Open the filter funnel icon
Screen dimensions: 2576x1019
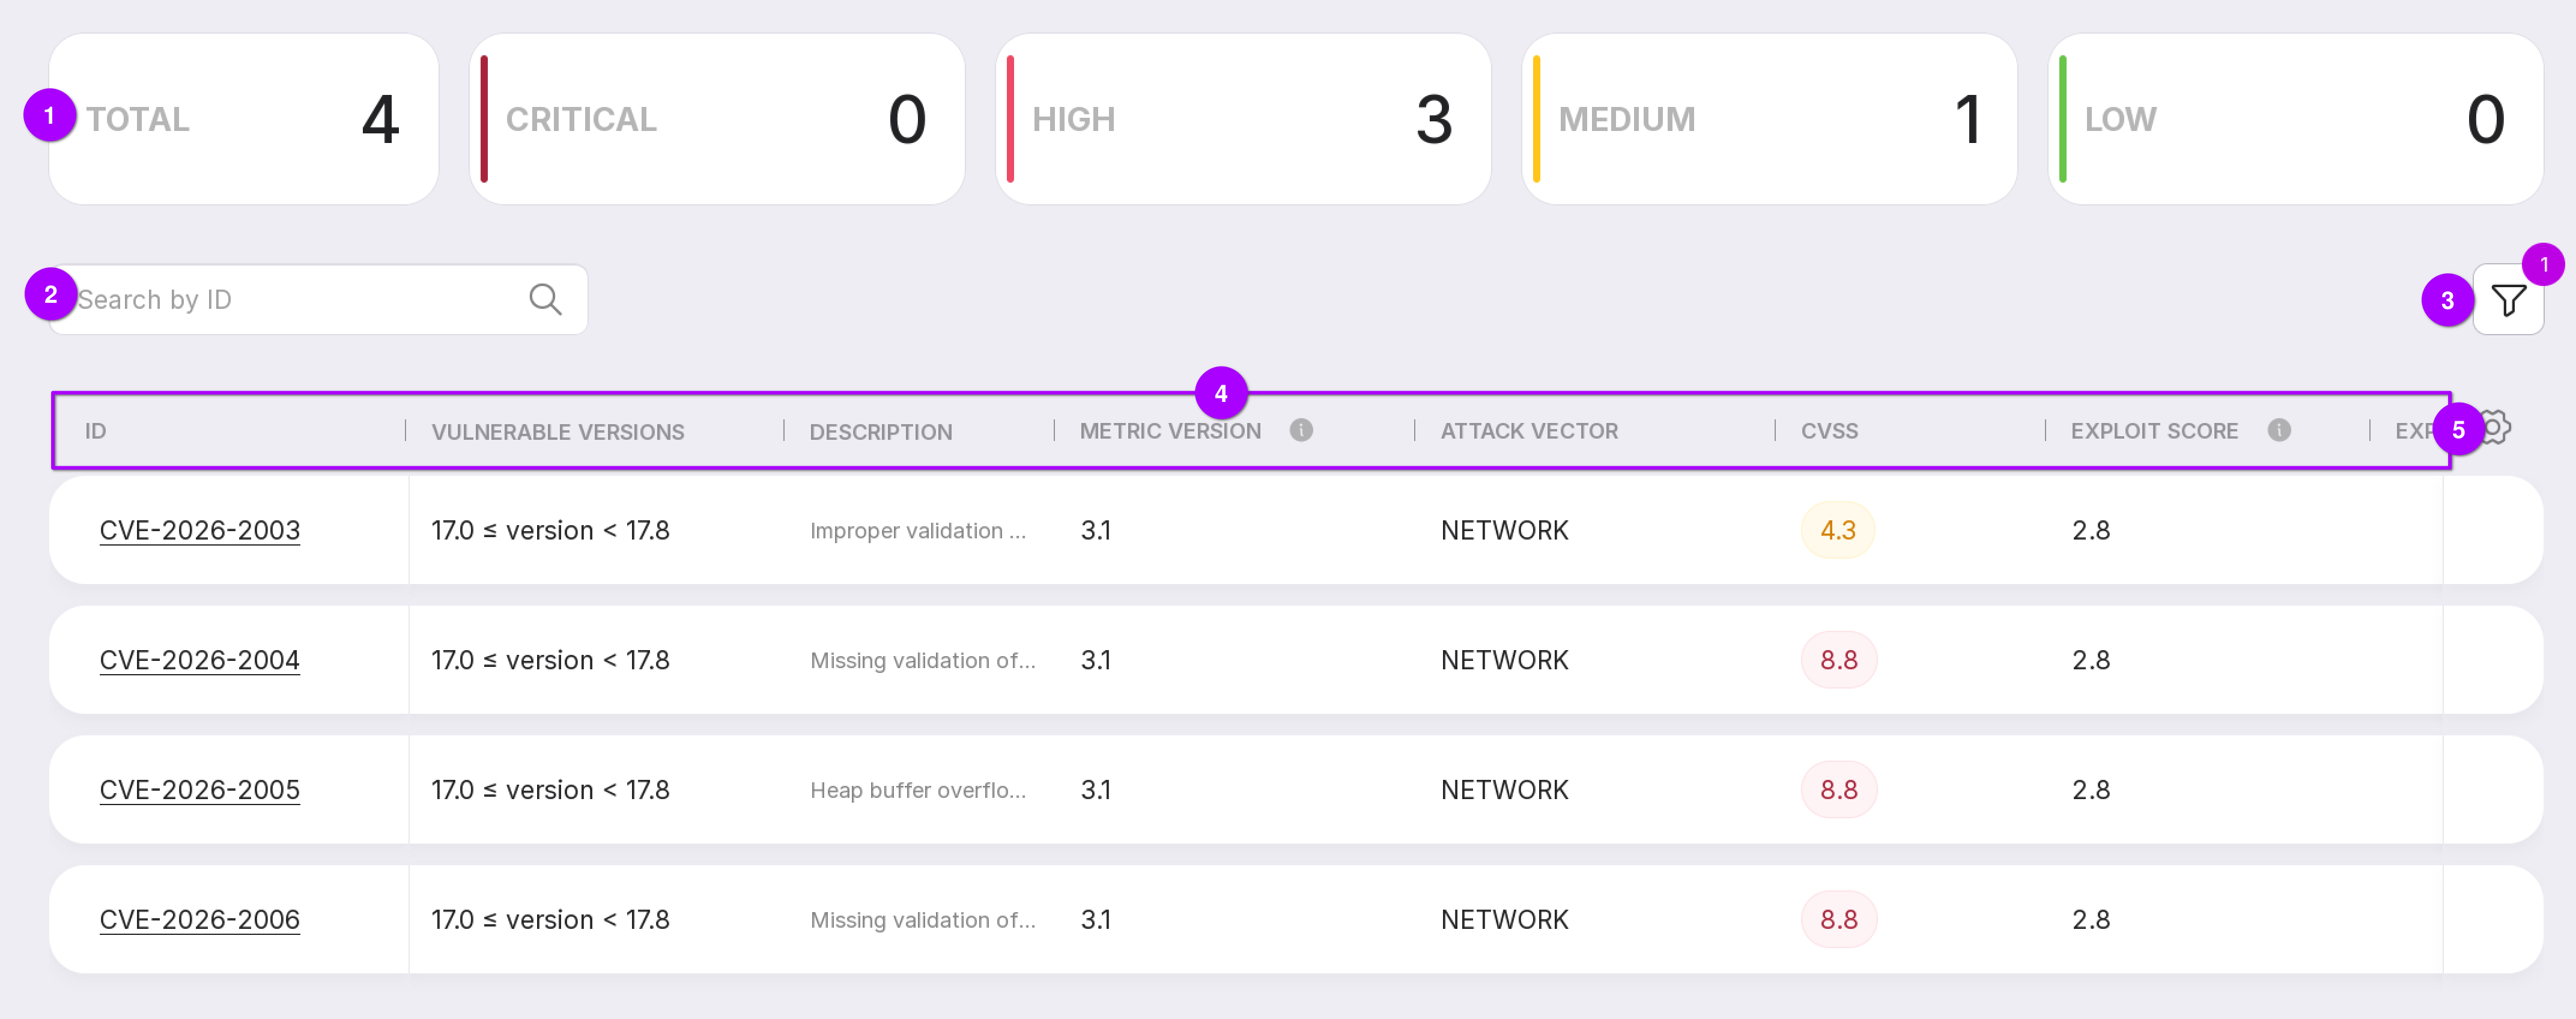2508,300
